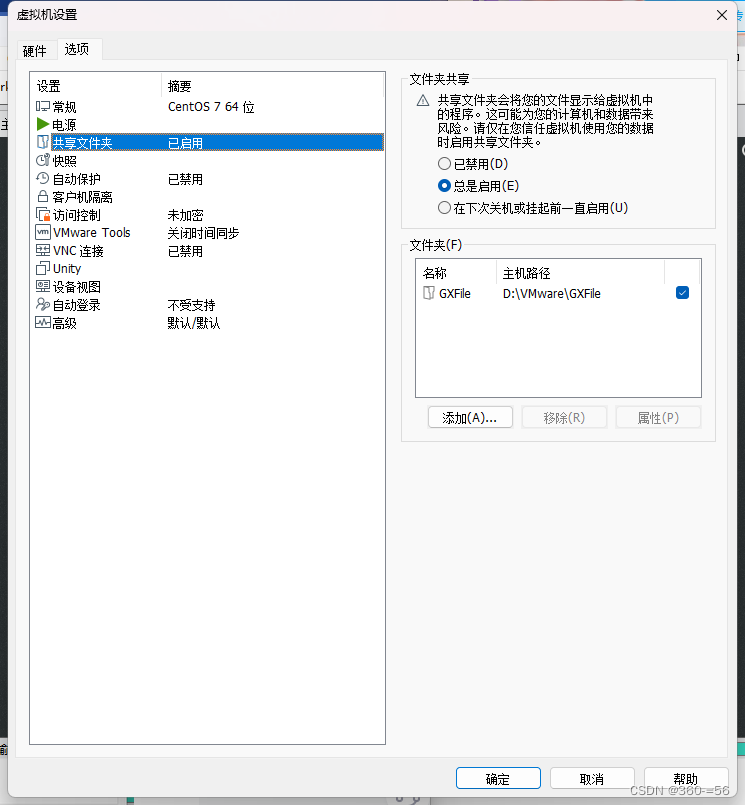745x805 pixels.
Task: Confirm with the 确定 button
Action: click(x=498, y=778)
